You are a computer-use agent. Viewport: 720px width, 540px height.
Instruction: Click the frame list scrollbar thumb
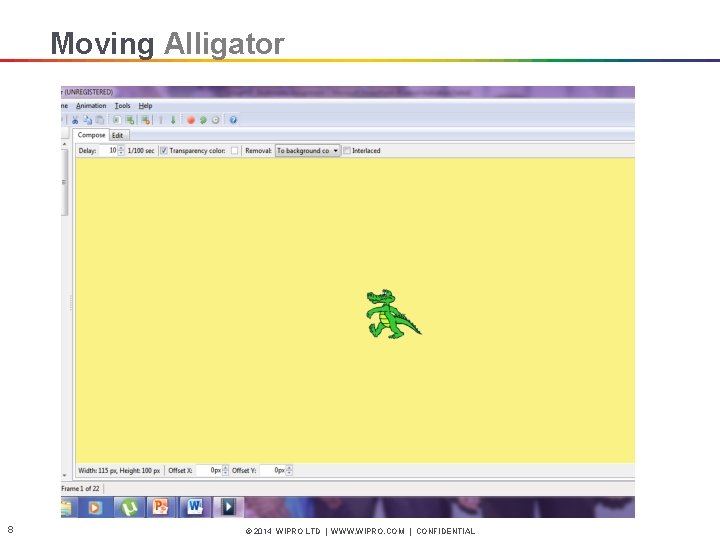[64, 182]
